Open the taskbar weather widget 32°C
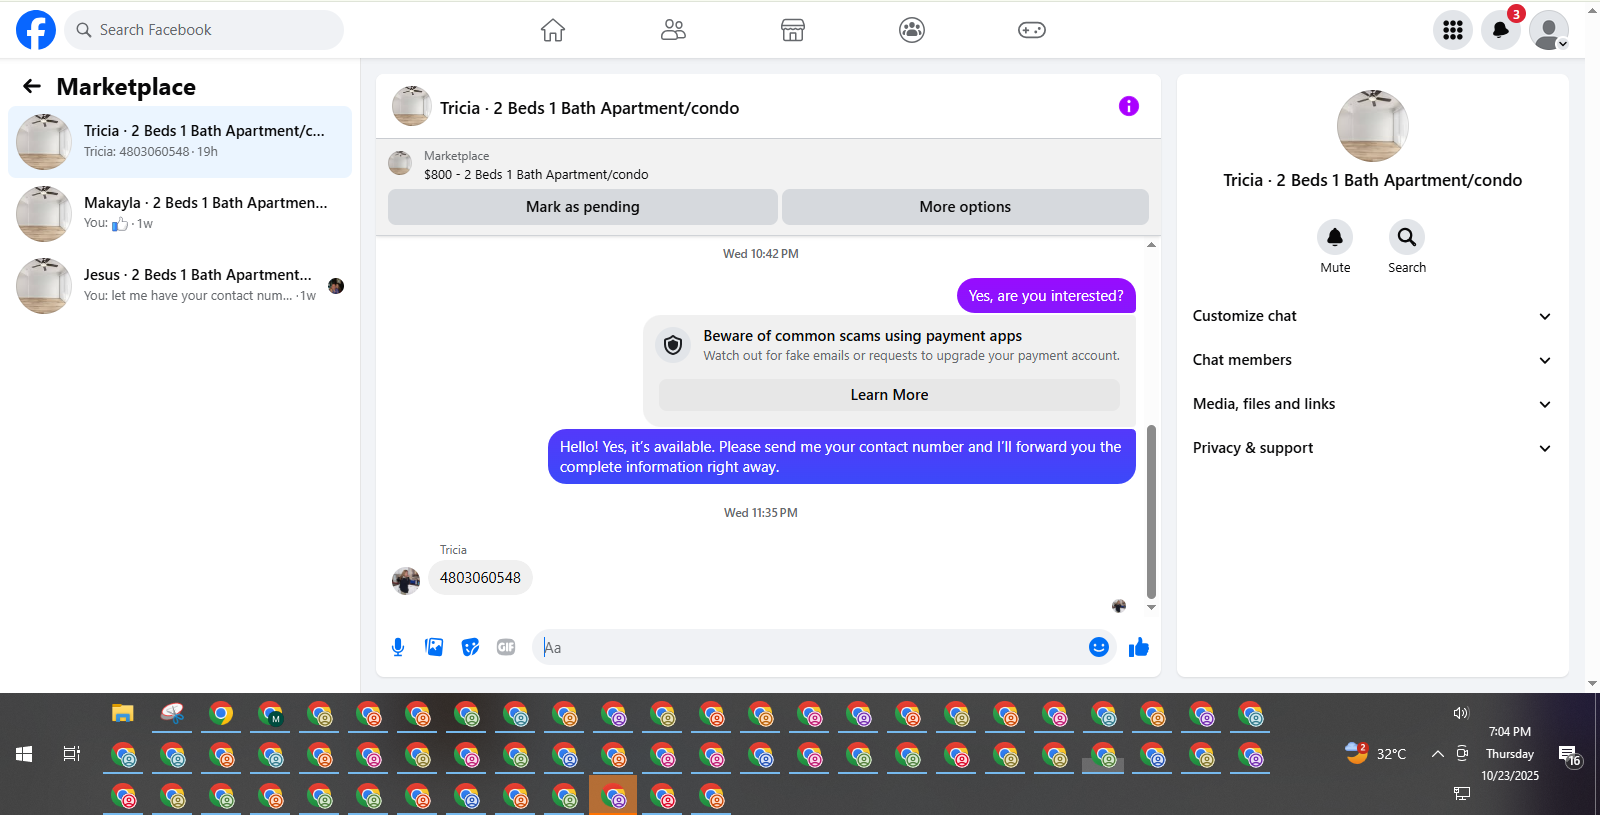This screenshot has width=1600, height=815. tap(1376, 753)
